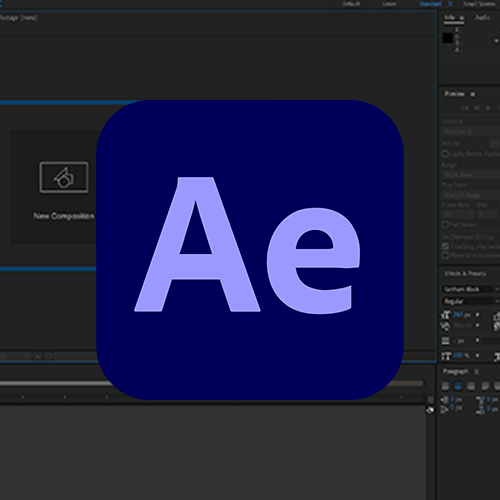Switch to the Audio panel tab
This screenshot has height=500, width=500.
click(482, 17)
